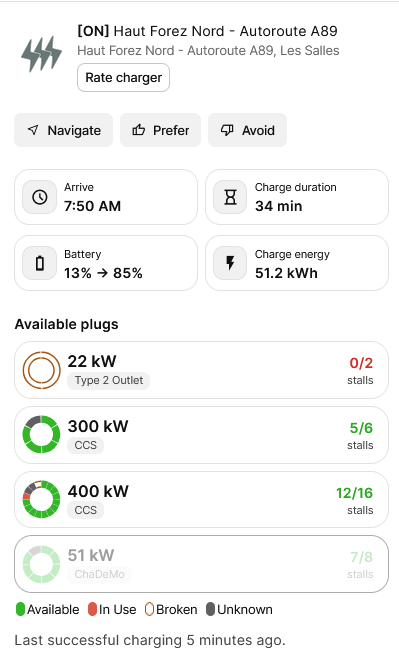Start navigation with the Navigate button
Viewport: 399px width, 661px height.
[x=64, y=130]
